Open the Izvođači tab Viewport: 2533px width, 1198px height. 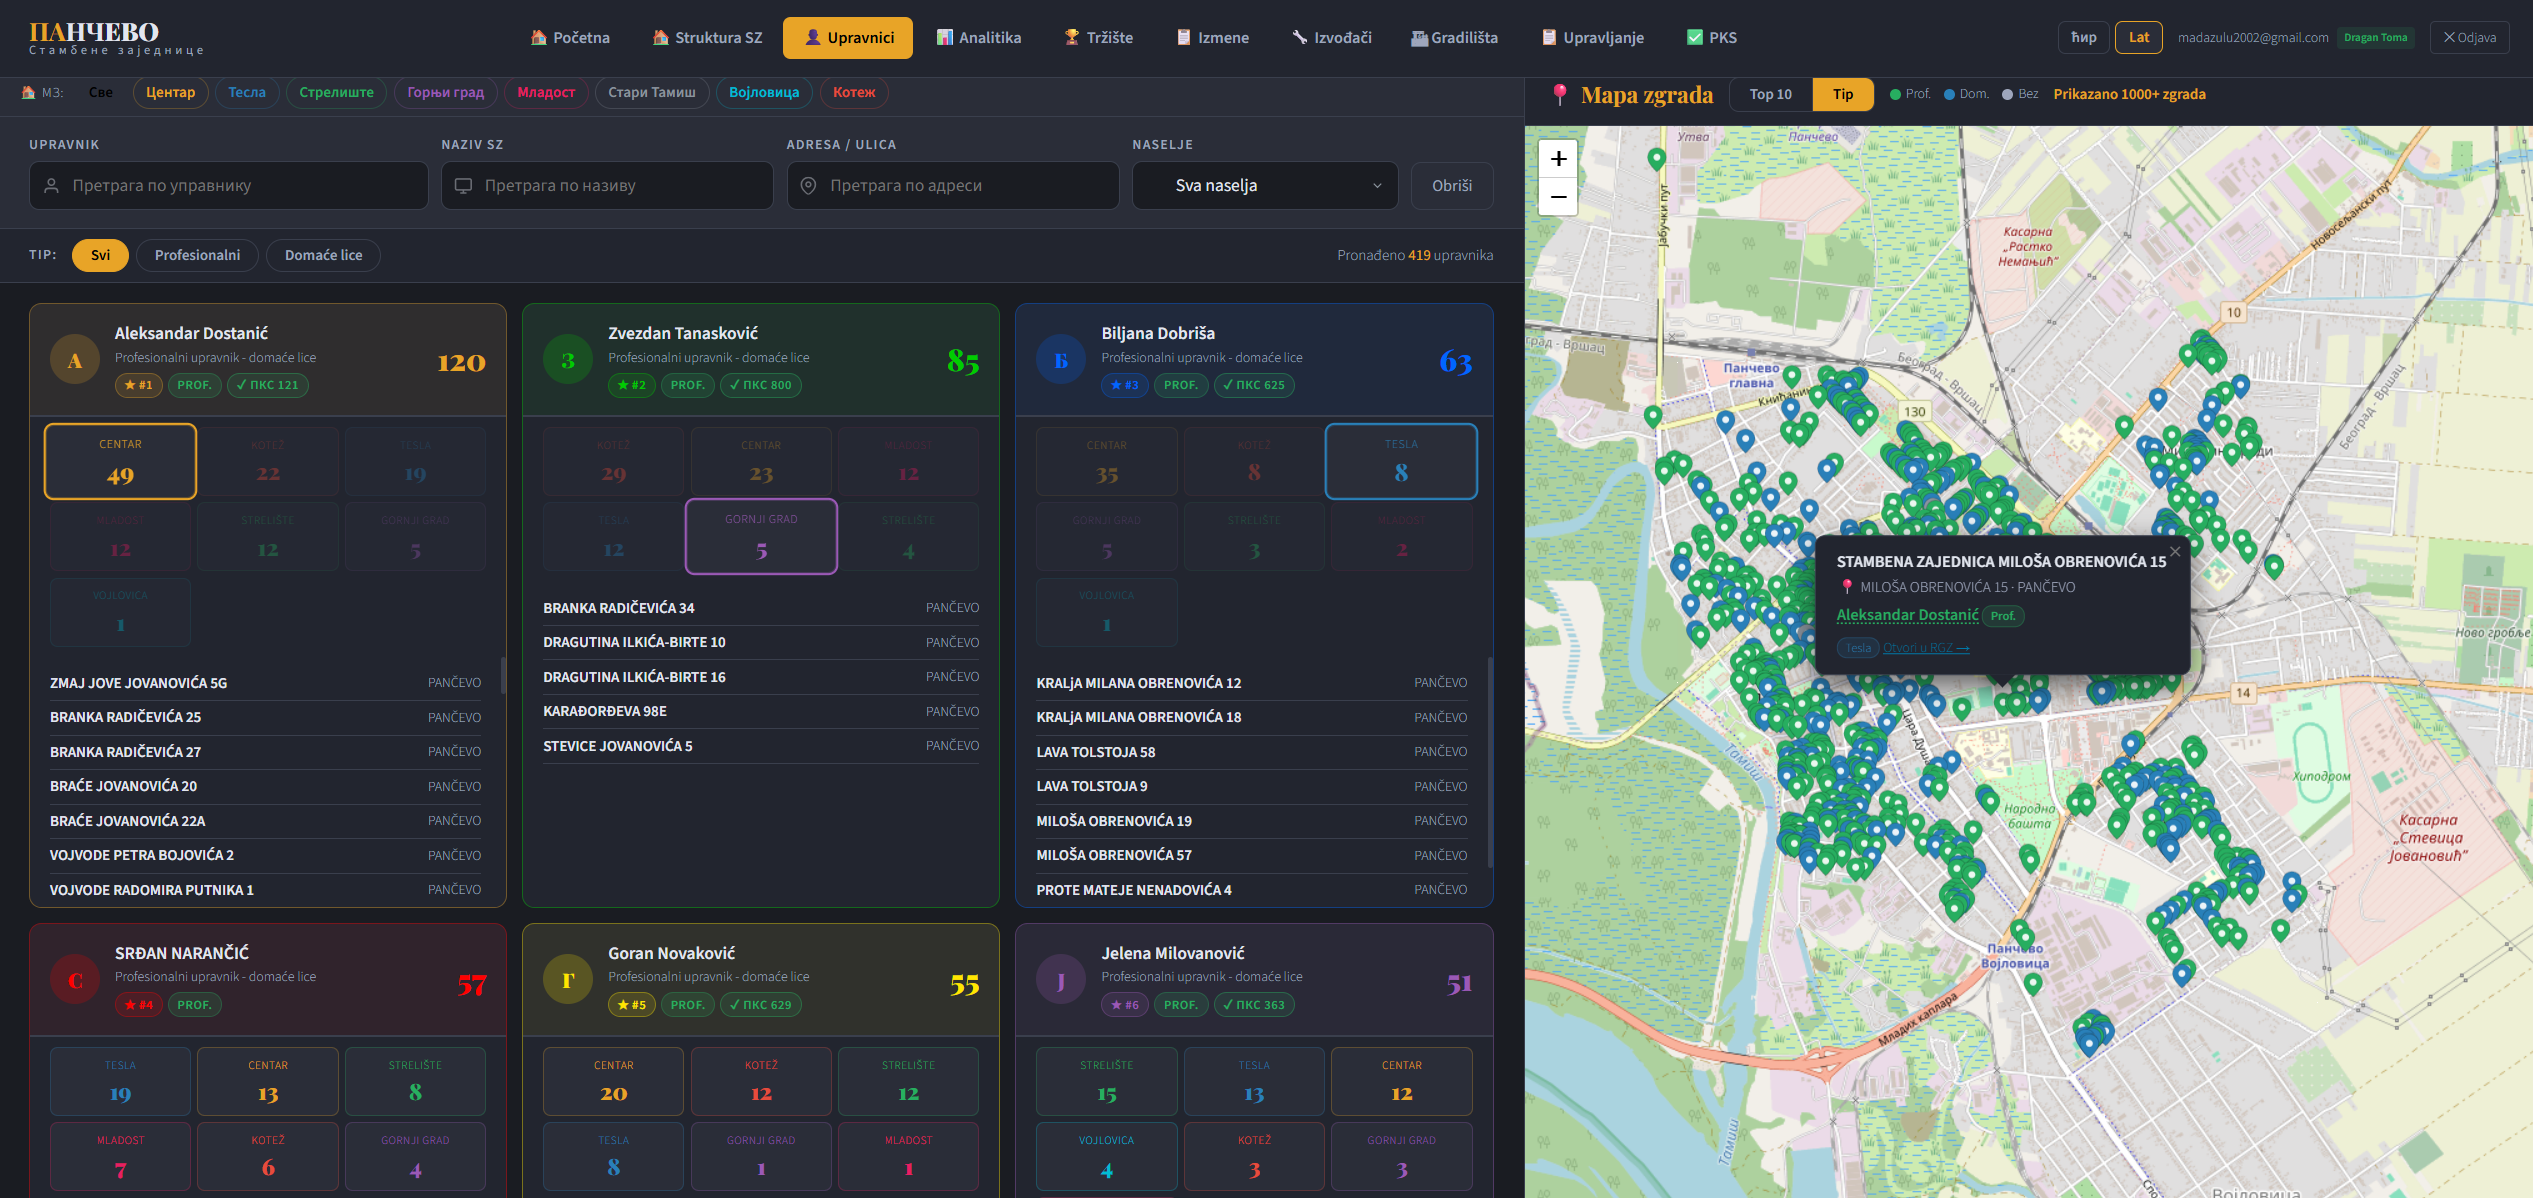point(1332,38)
